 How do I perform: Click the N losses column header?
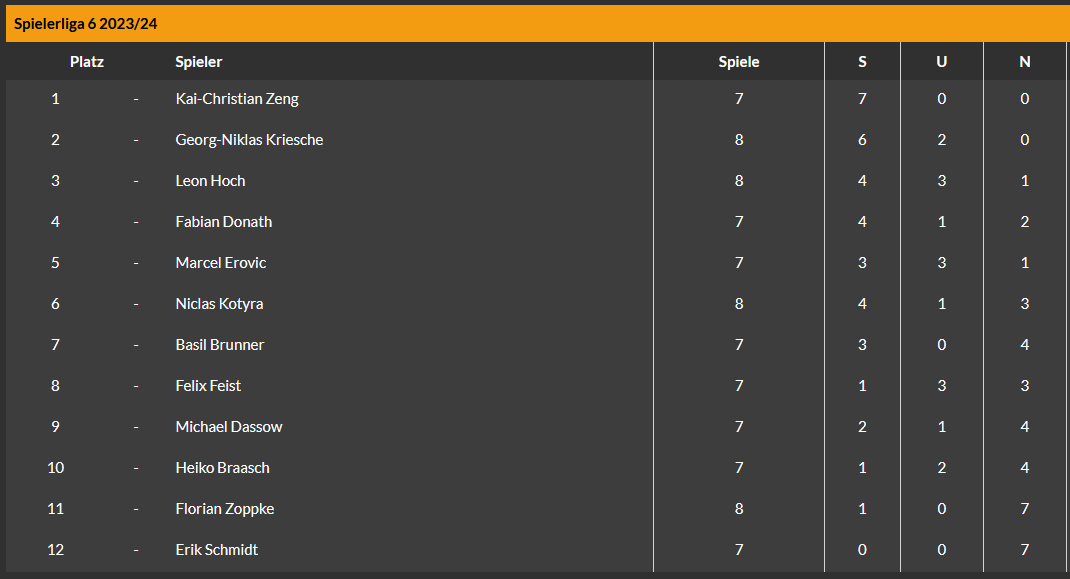1024,61
